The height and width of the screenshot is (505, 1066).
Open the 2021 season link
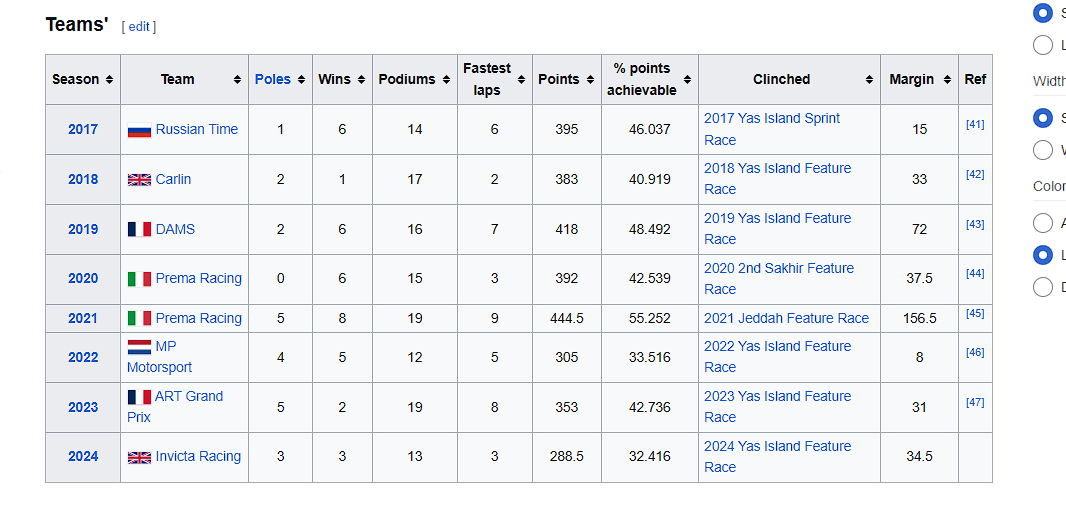click(83, 318)
